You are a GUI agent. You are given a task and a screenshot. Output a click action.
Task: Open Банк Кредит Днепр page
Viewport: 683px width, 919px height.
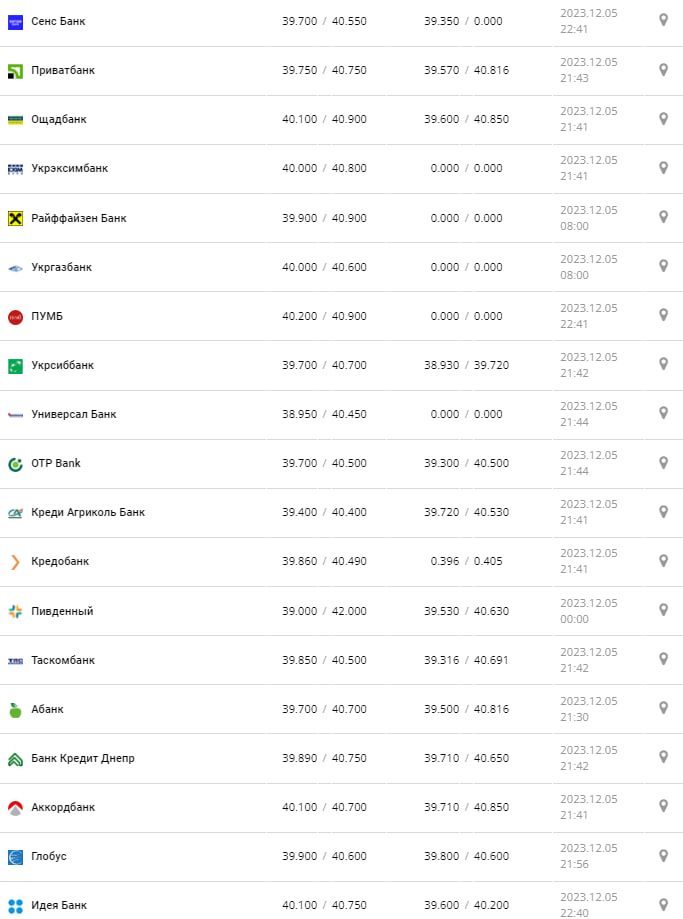pyautogui.click(x=83, y=758)
